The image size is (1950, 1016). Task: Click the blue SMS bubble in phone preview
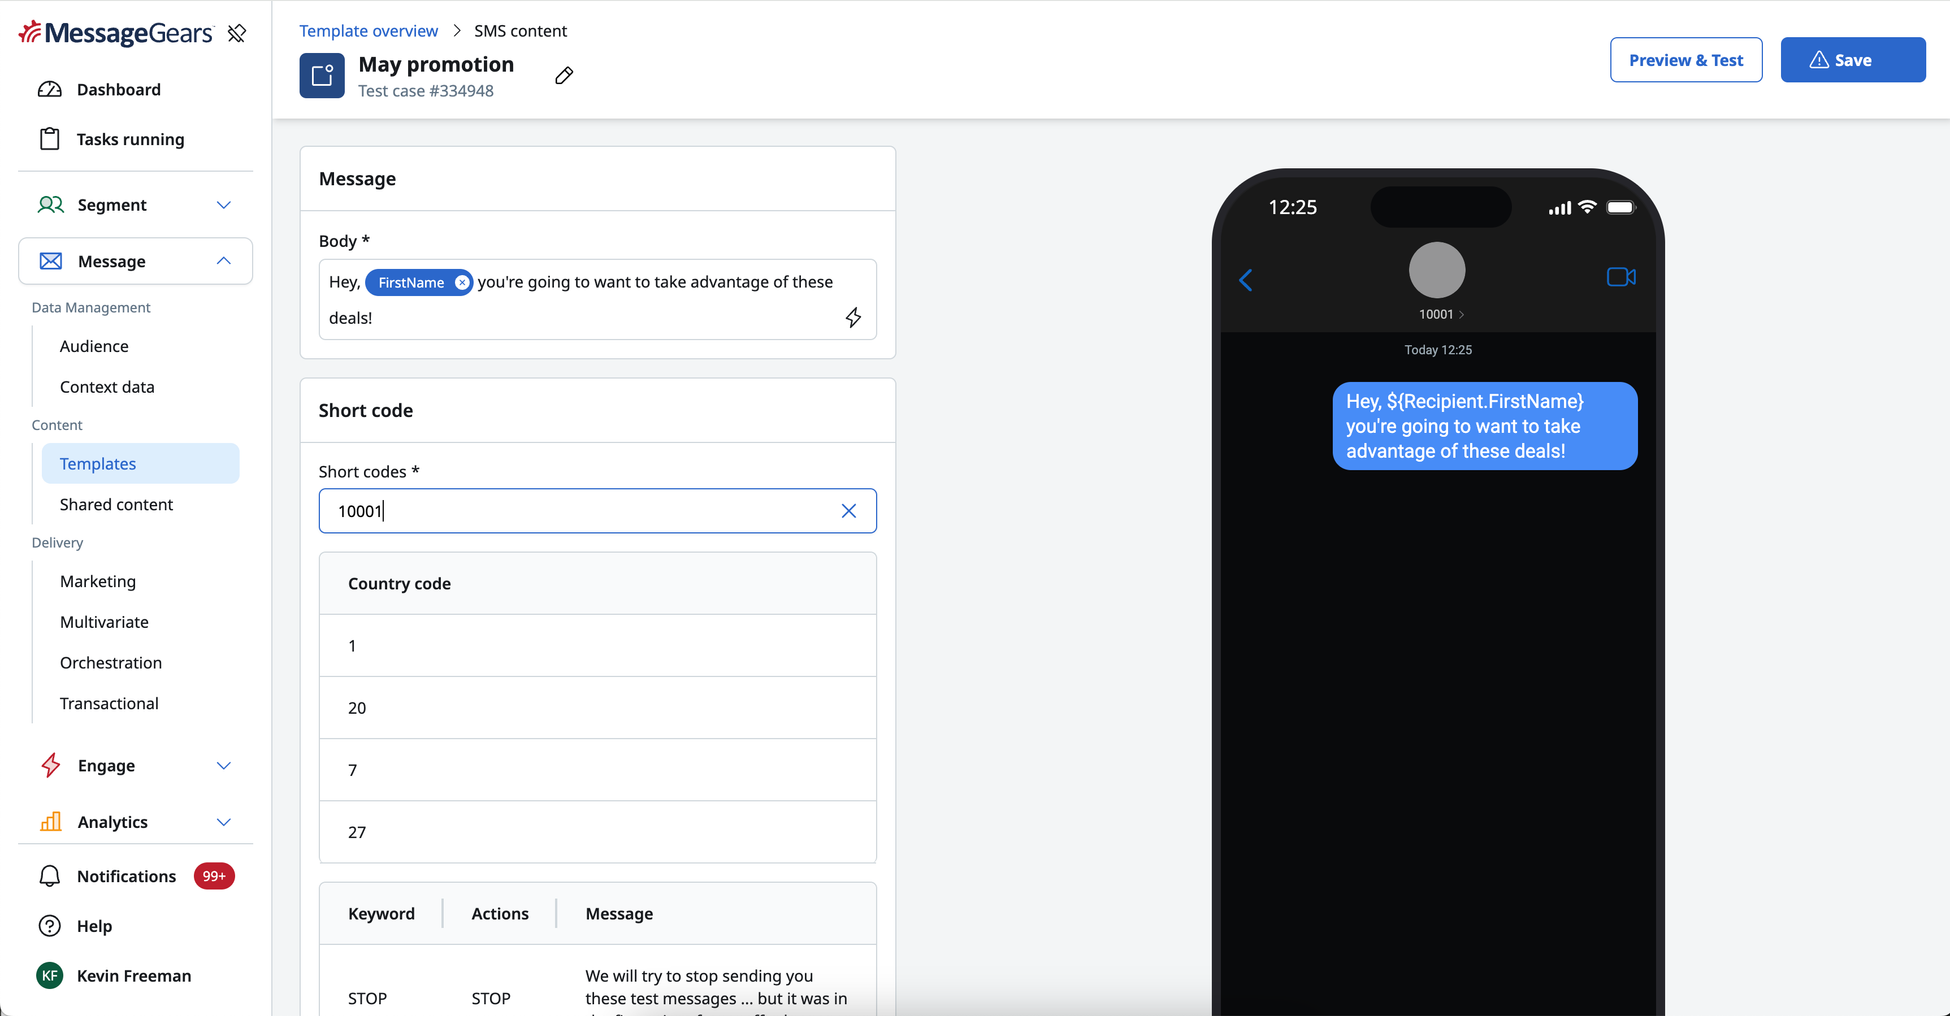click(1485, 426)
